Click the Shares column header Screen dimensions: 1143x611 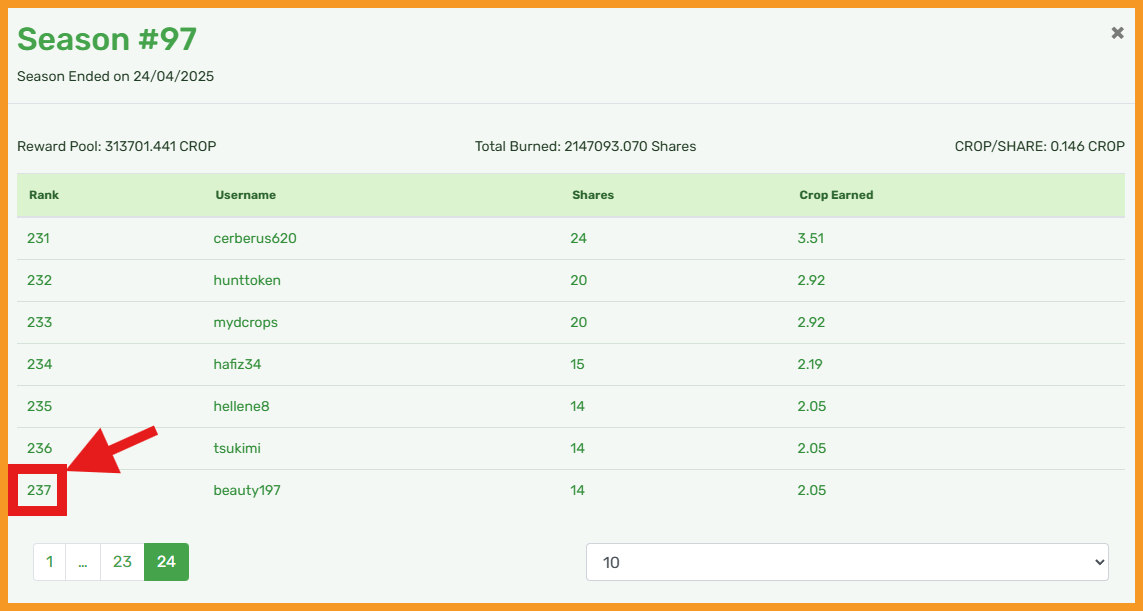tap(593, 195)
